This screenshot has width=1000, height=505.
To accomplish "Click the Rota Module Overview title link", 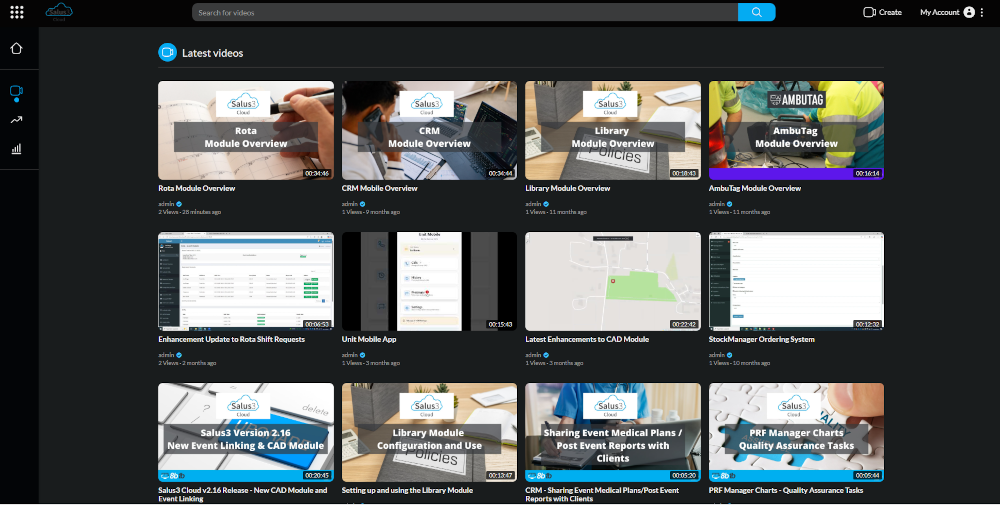I will pyautogui.click(x=196, y=188).
